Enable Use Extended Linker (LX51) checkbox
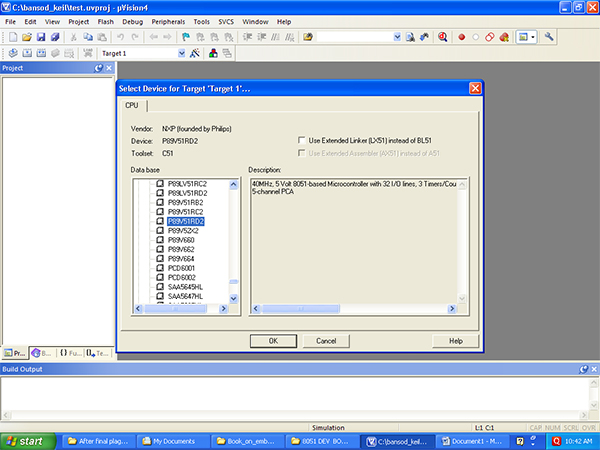Screen dimensions: 600x450 pos(302,140)
